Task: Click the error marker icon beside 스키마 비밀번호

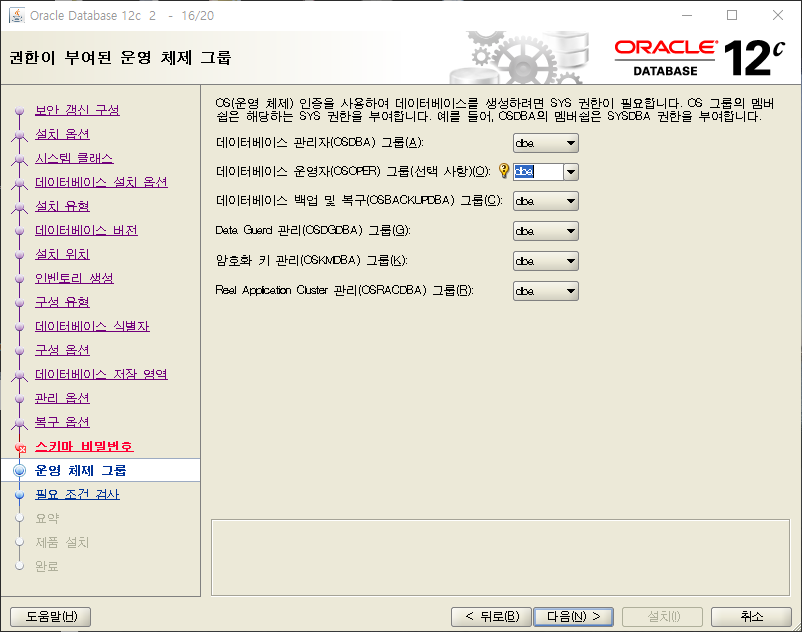Action: coord(20,448)
